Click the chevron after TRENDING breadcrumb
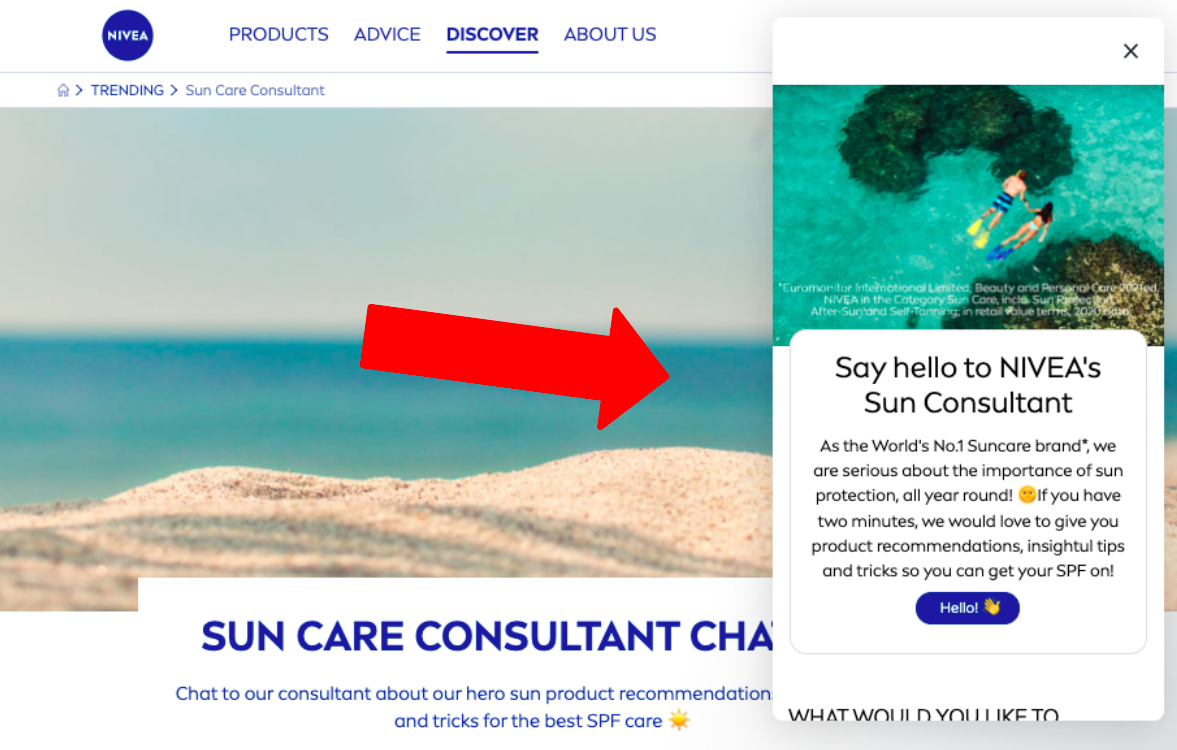The width and height of the screenshot is (1177, 750). (174, 90)
